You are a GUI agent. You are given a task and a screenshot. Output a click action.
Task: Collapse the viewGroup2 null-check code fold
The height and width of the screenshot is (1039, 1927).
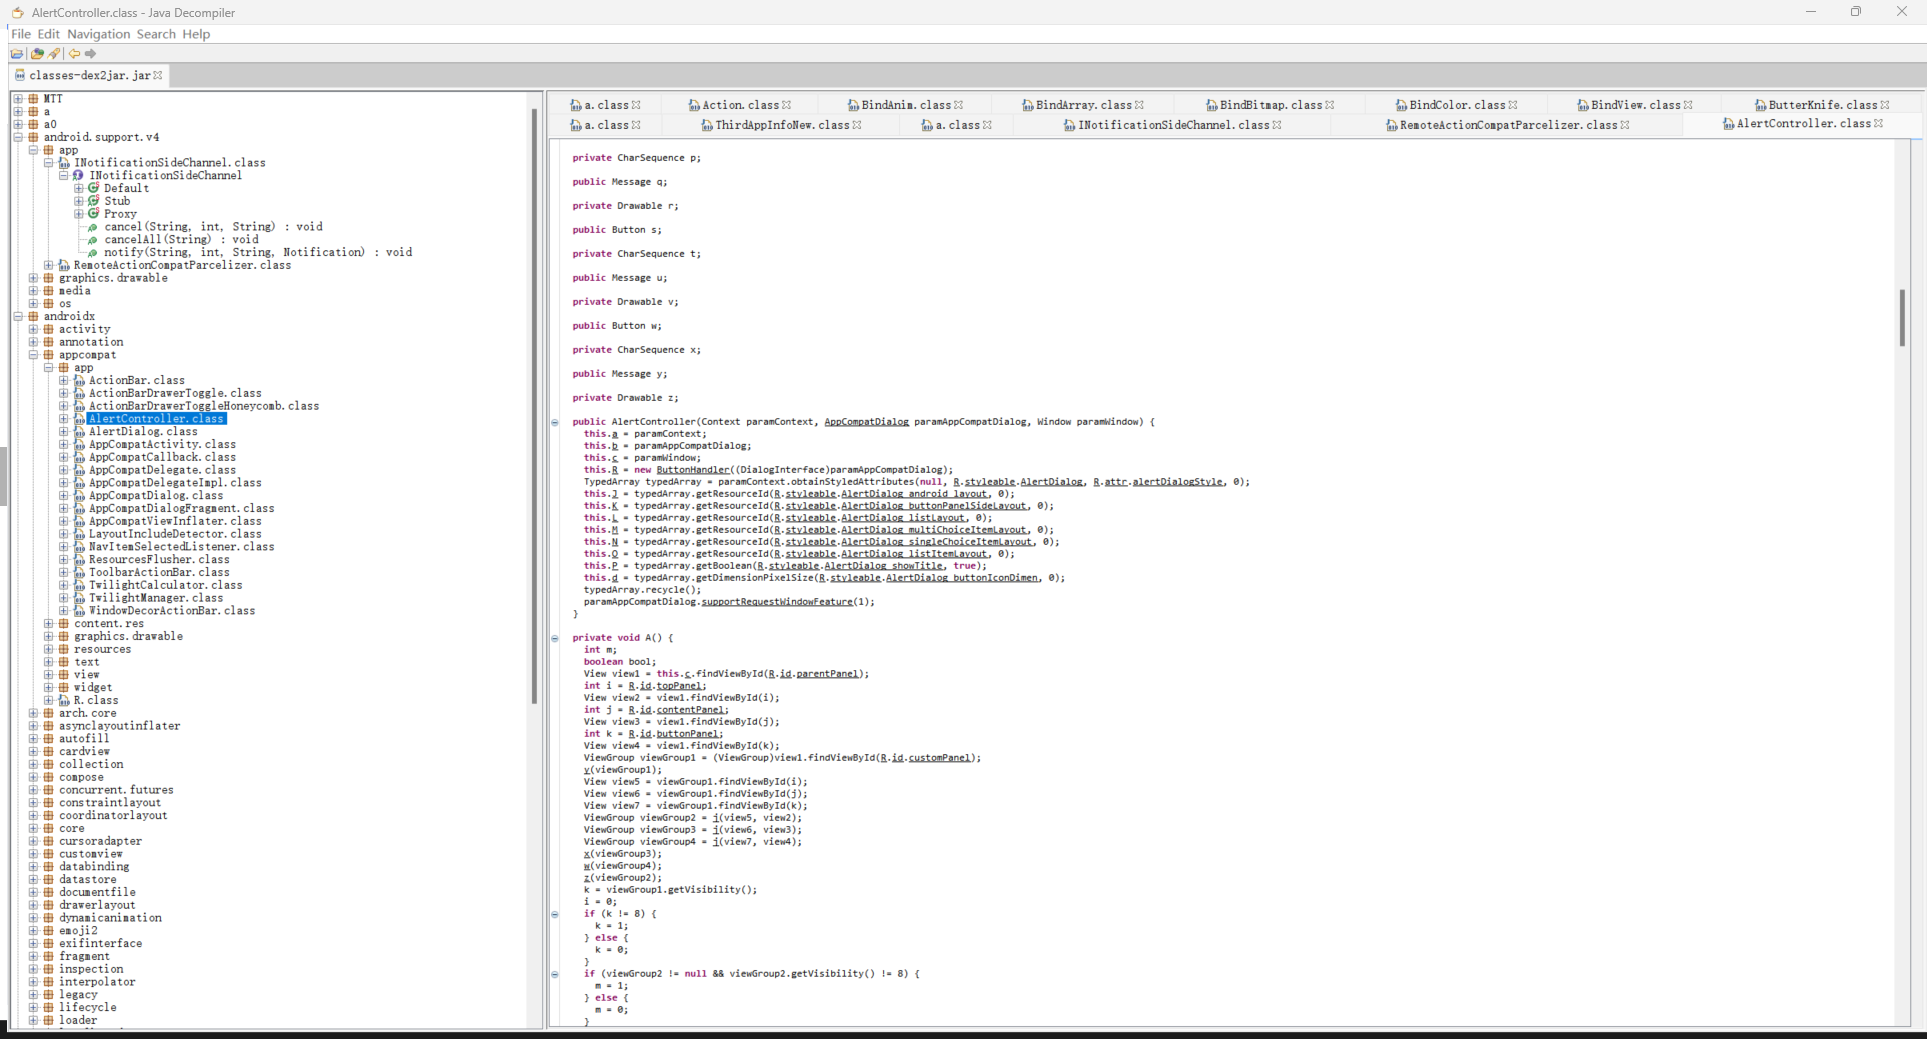click(x=555, y=975)
